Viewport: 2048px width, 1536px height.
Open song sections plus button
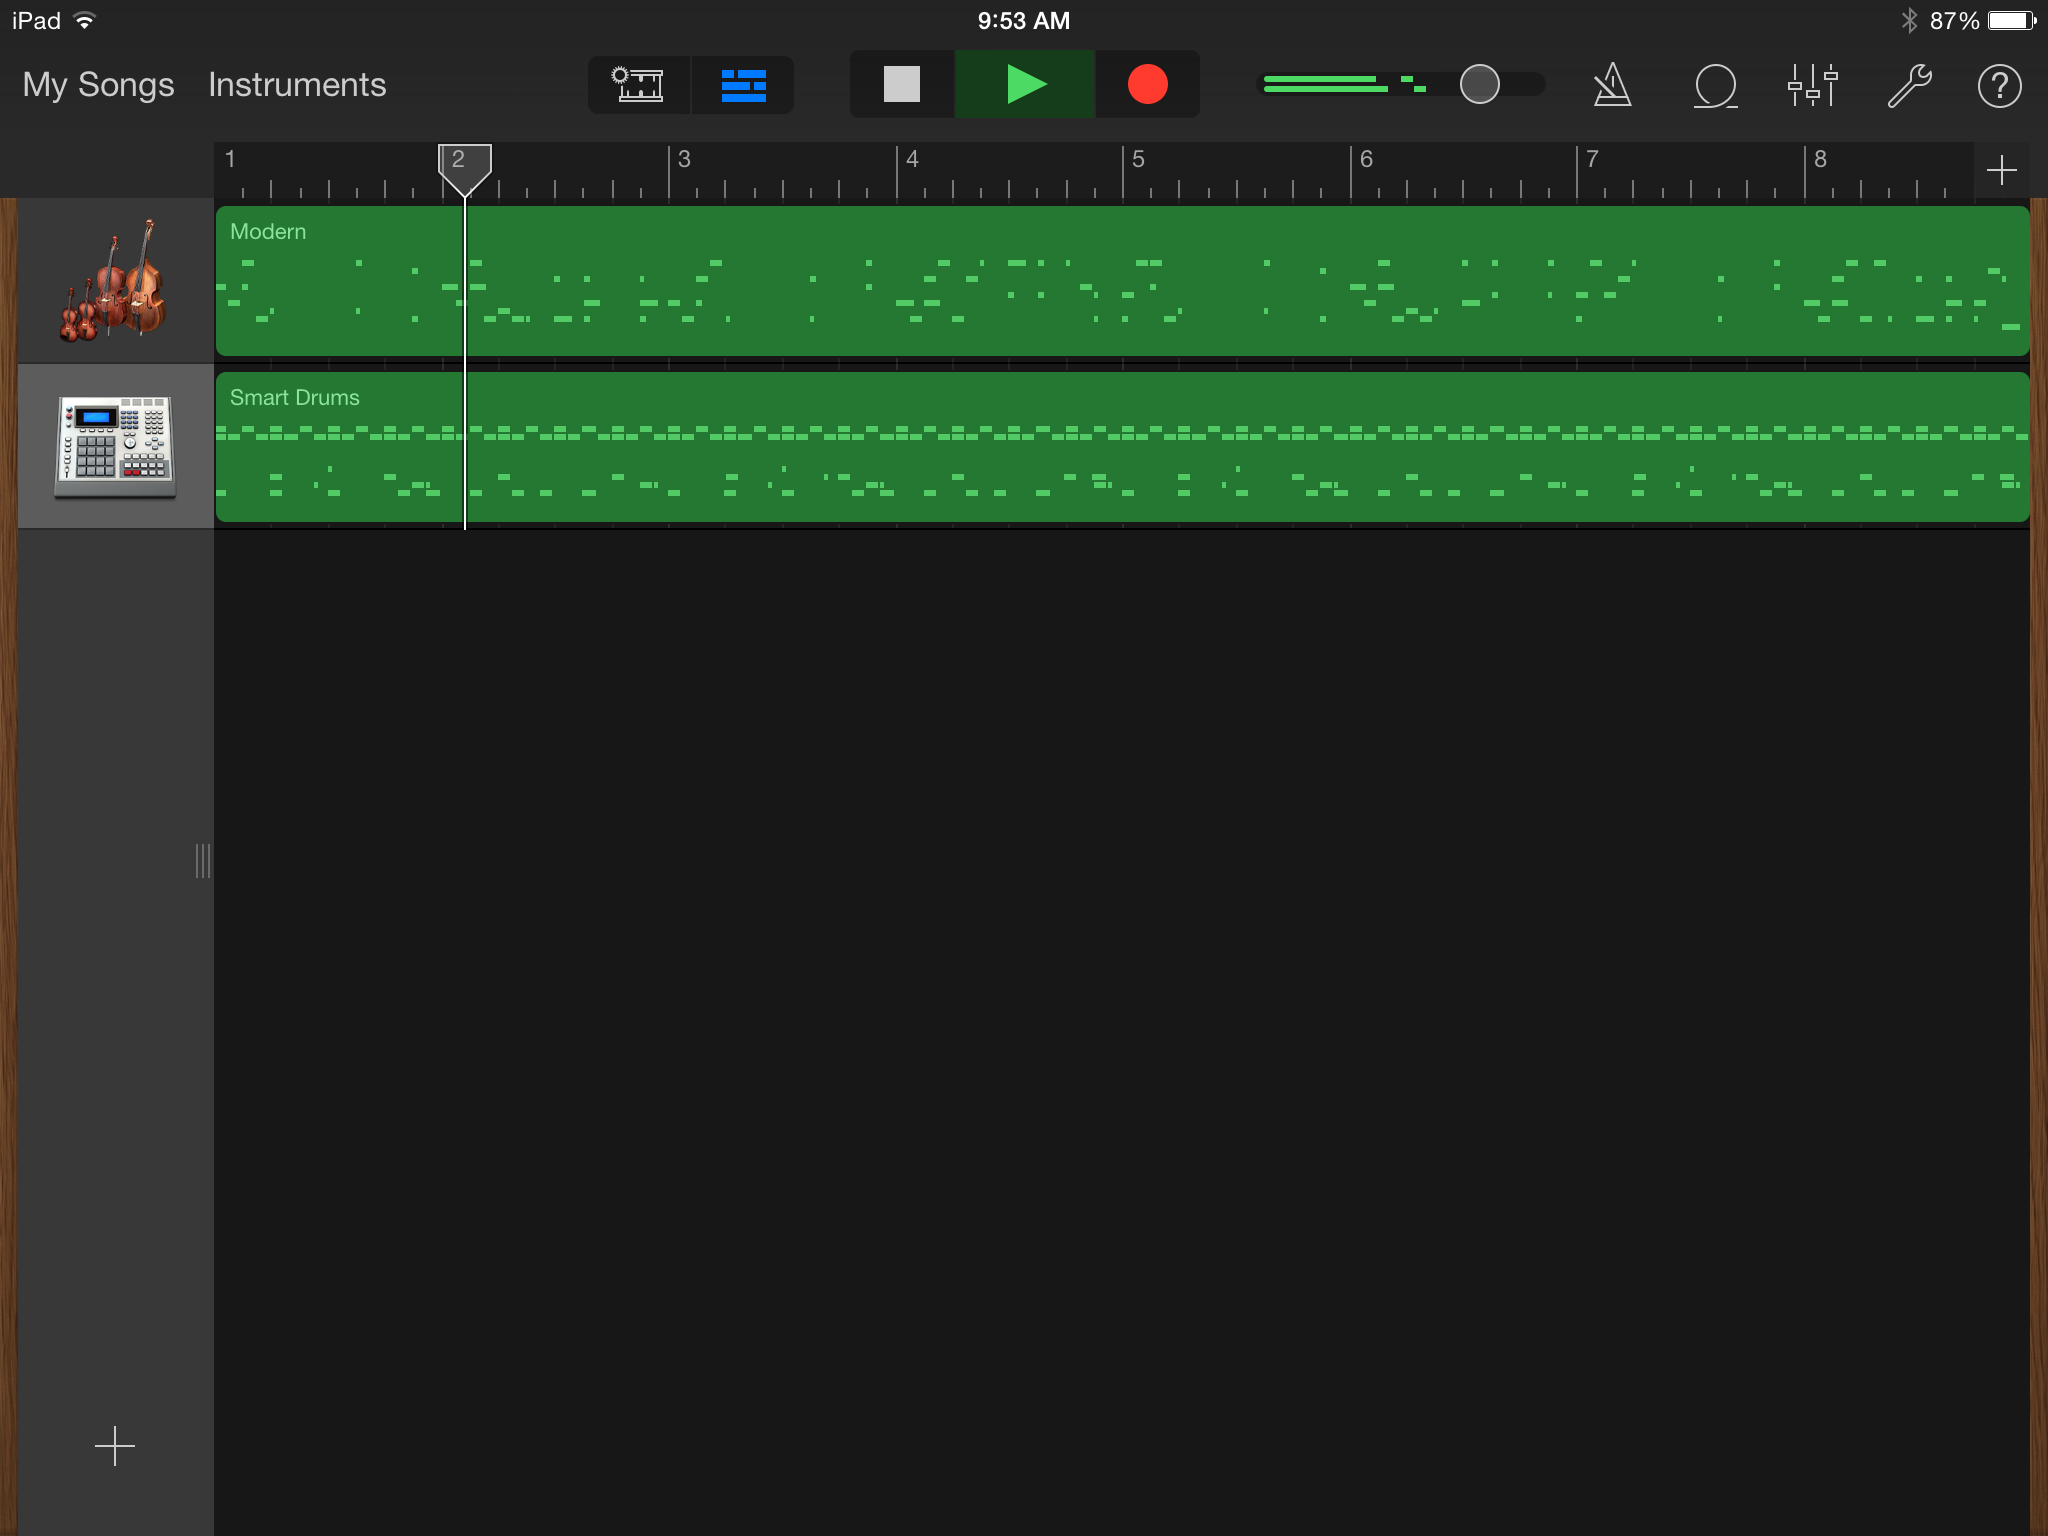(2001, 171)
